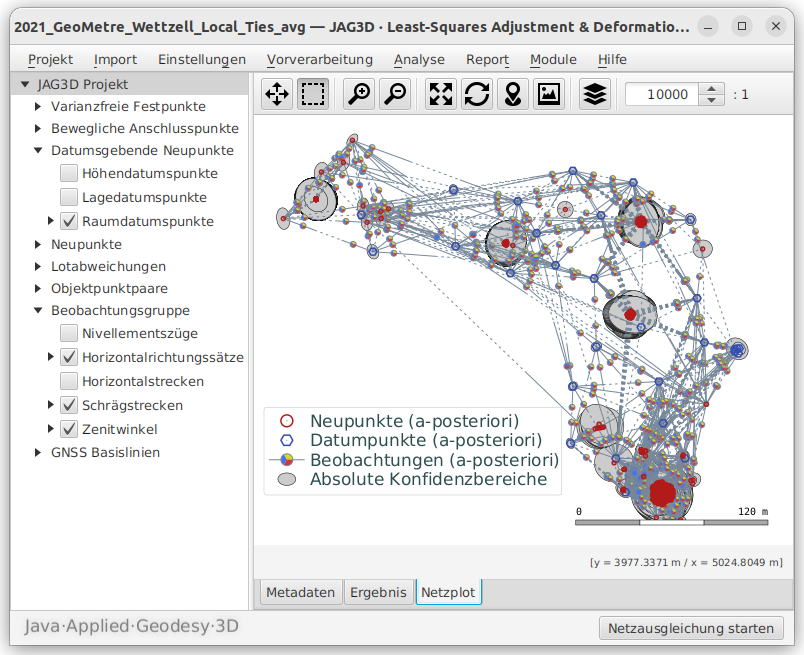Screen dimensions: 804x655
Task: Enable the Nivellementszüge checkbox
Action: click(x=68, y=333)
